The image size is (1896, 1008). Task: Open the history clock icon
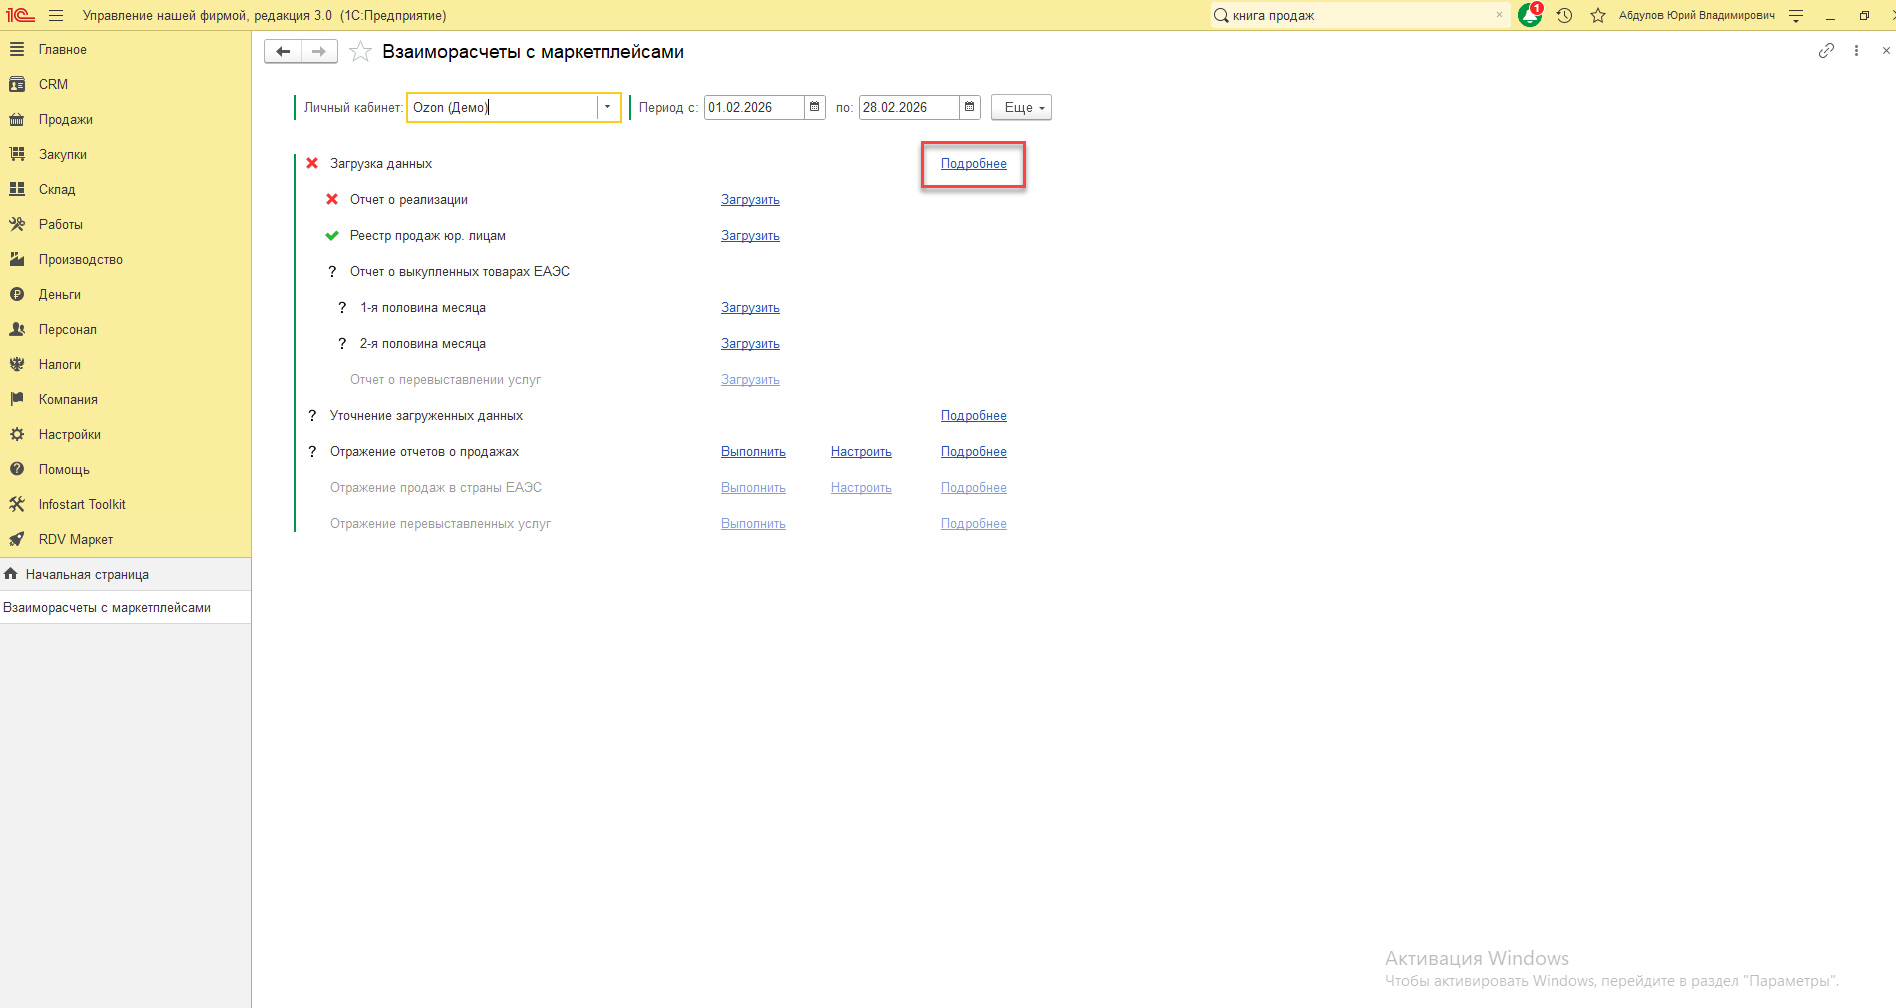tap(1565, 16)
